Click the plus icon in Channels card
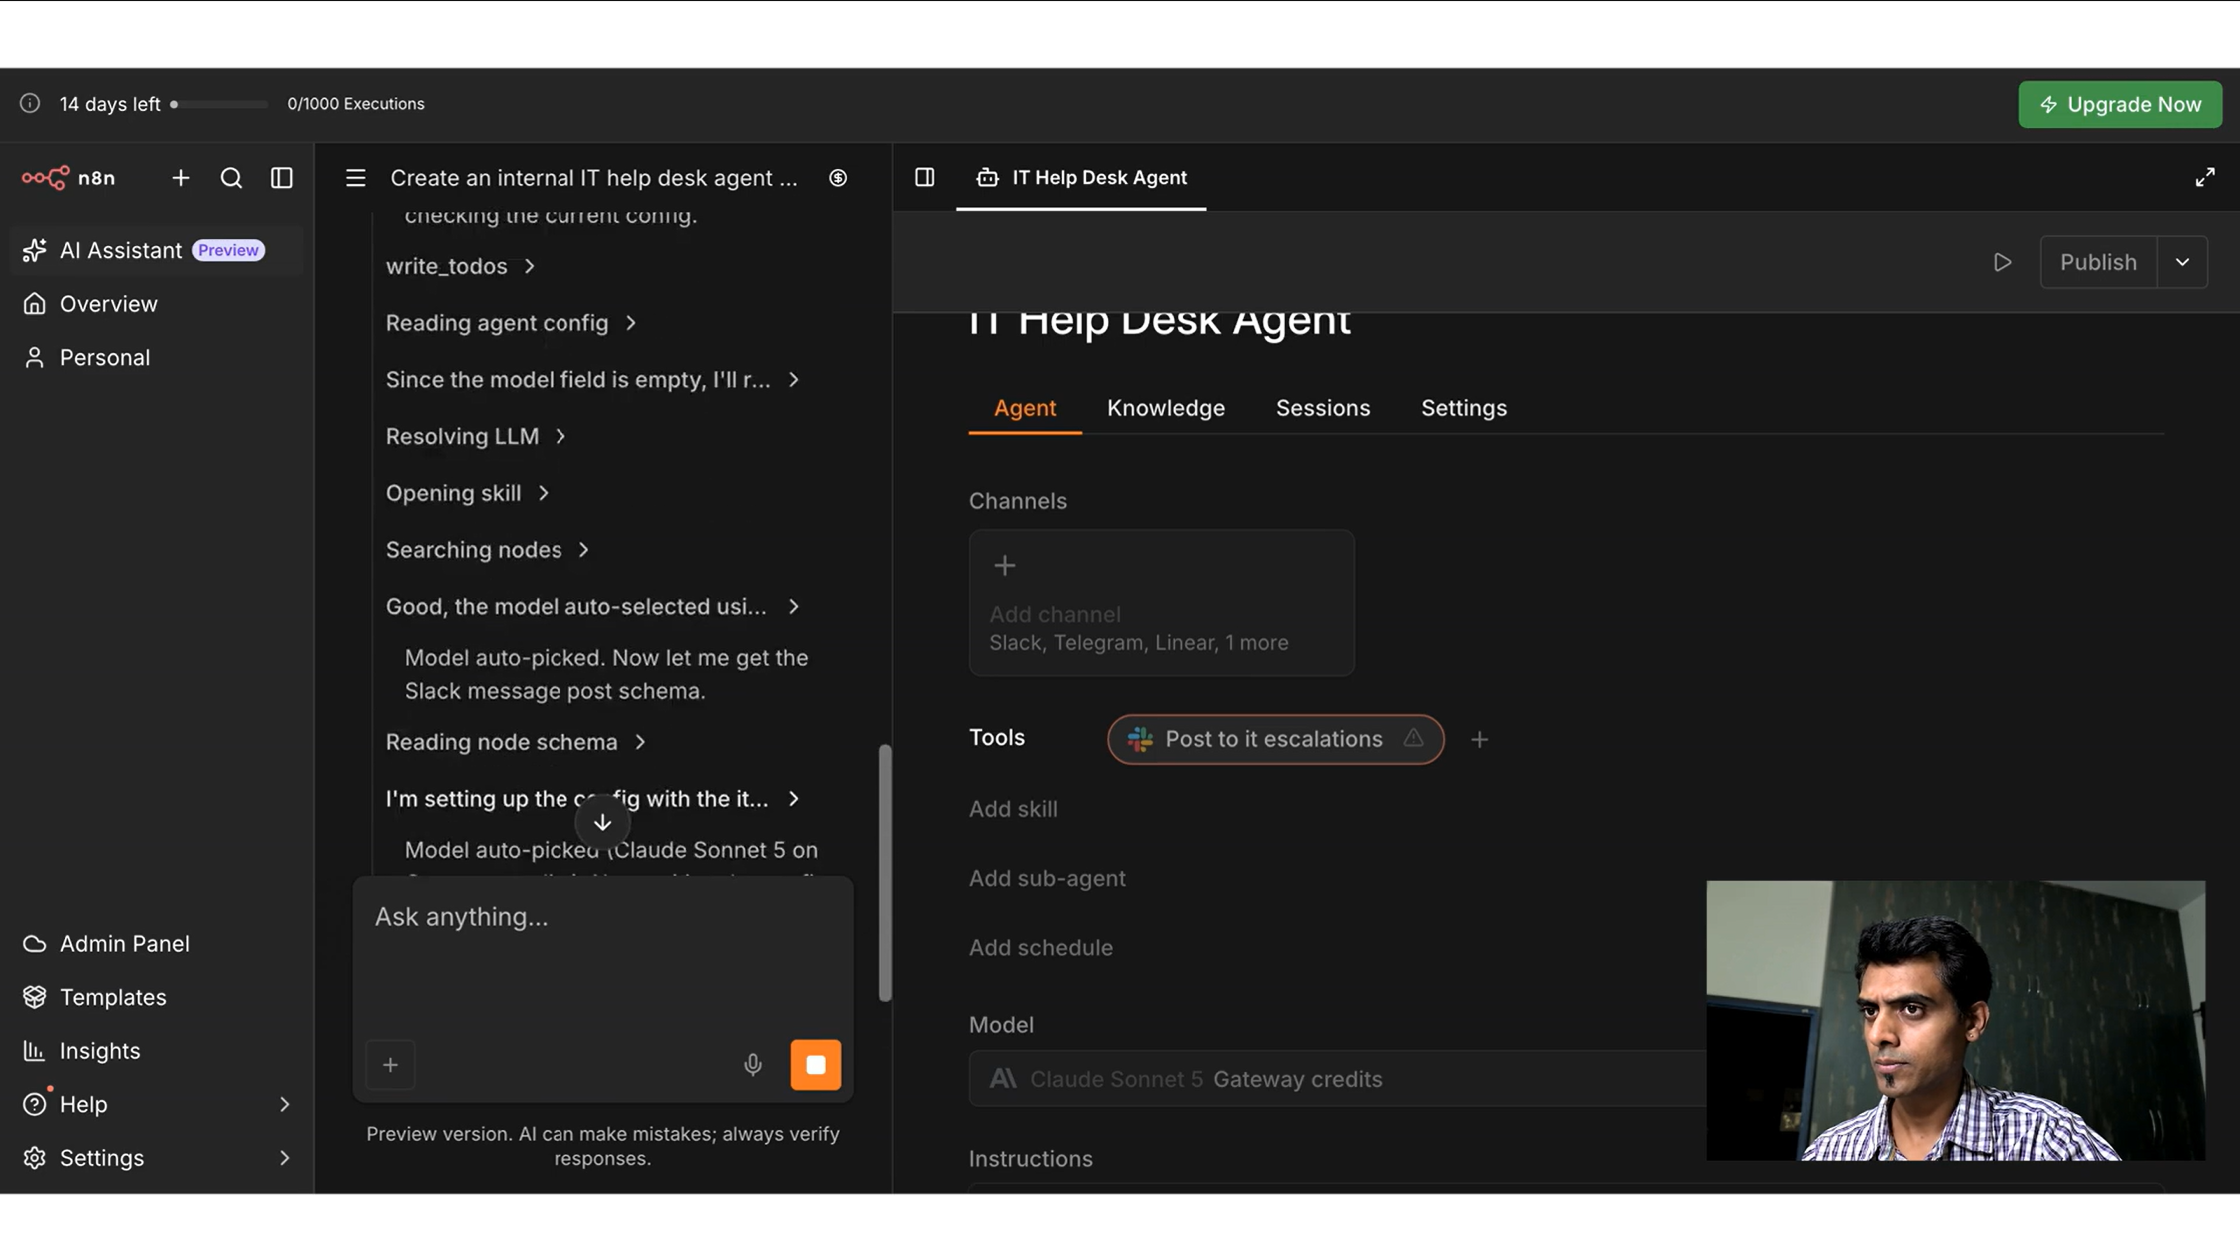 1005,566
